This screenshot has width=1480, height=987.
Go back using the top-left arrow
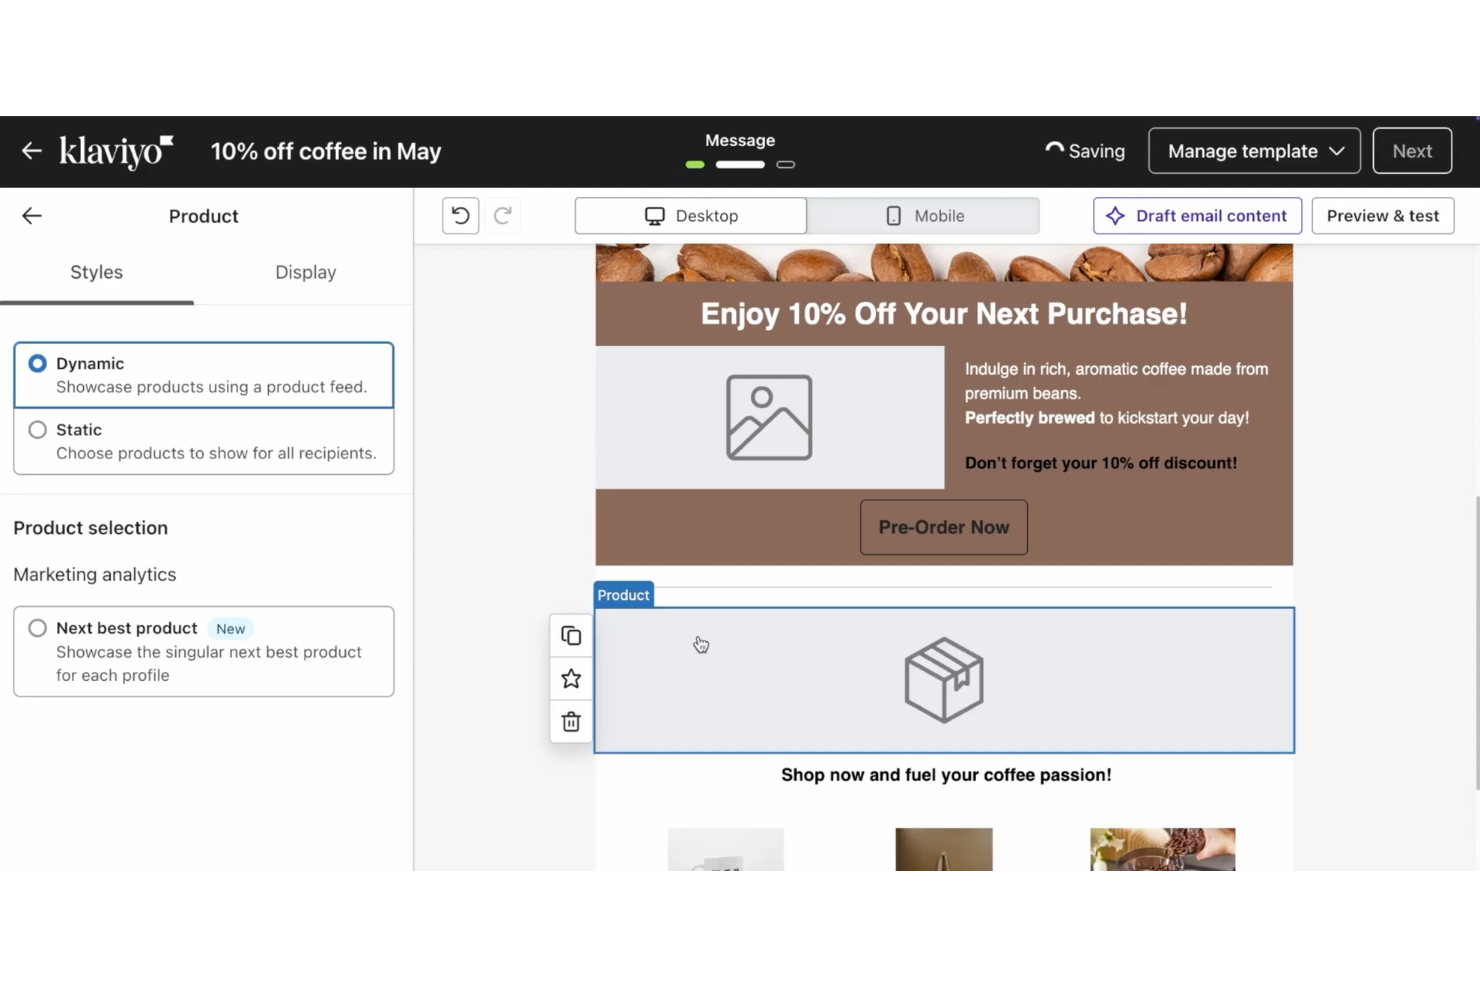(x=31, y=150)
